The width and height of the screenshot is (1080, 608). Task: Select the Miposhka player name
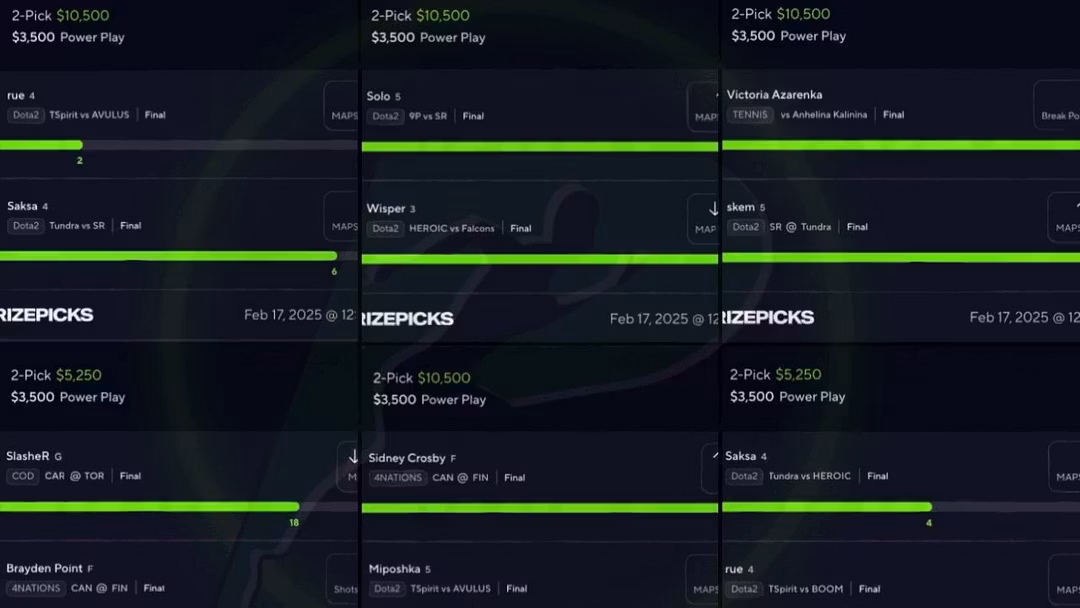[394, 569]
